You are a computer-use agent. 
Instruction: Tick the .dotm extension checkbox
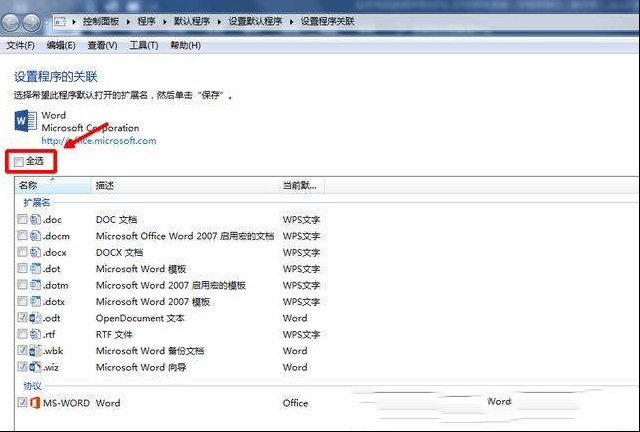(x=22, y=285)
